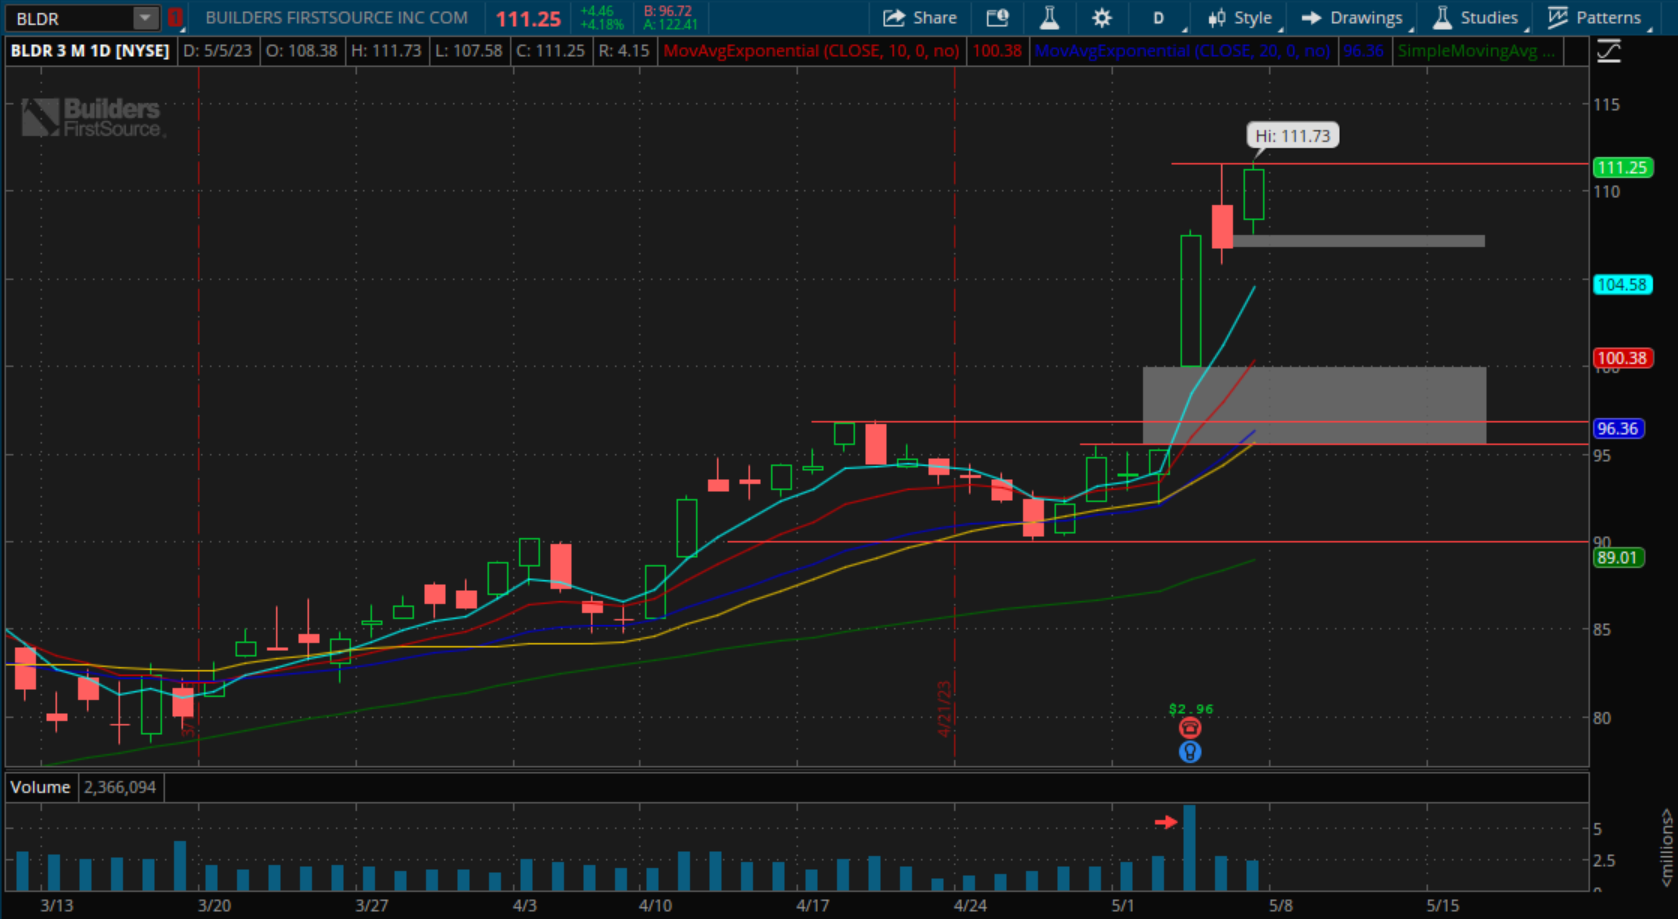Click the D timeframe selector
The height and width of the screenshot is (919, 1678).
click(1158, 18)
